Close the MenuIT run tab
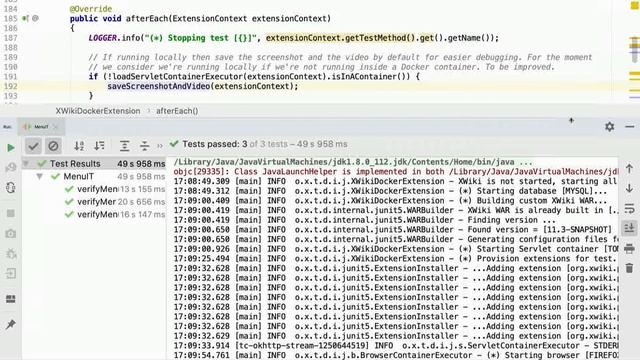This screenshot has width=640, height=360. (56, 127)
